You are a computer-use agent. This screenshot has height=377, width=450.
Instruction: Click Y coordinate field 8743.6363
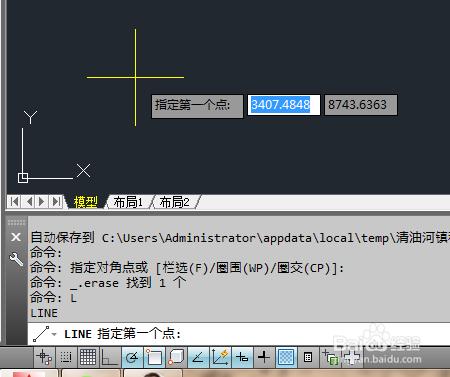click(361, 105)
